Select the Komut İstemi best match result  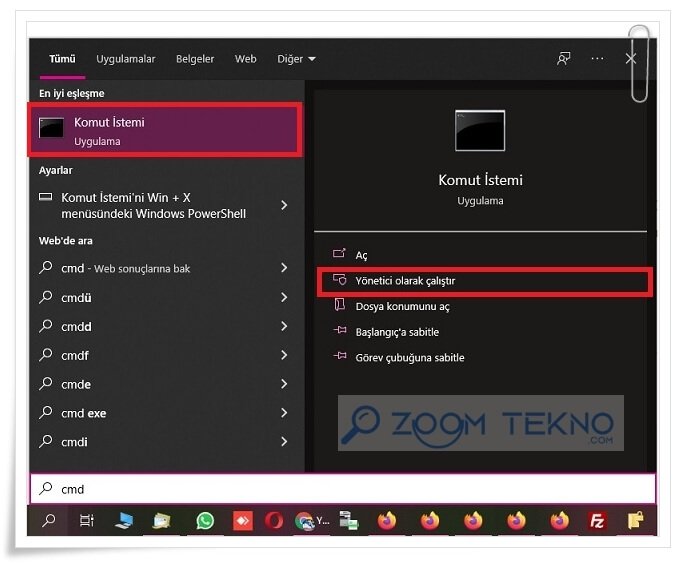click(165, 130)
